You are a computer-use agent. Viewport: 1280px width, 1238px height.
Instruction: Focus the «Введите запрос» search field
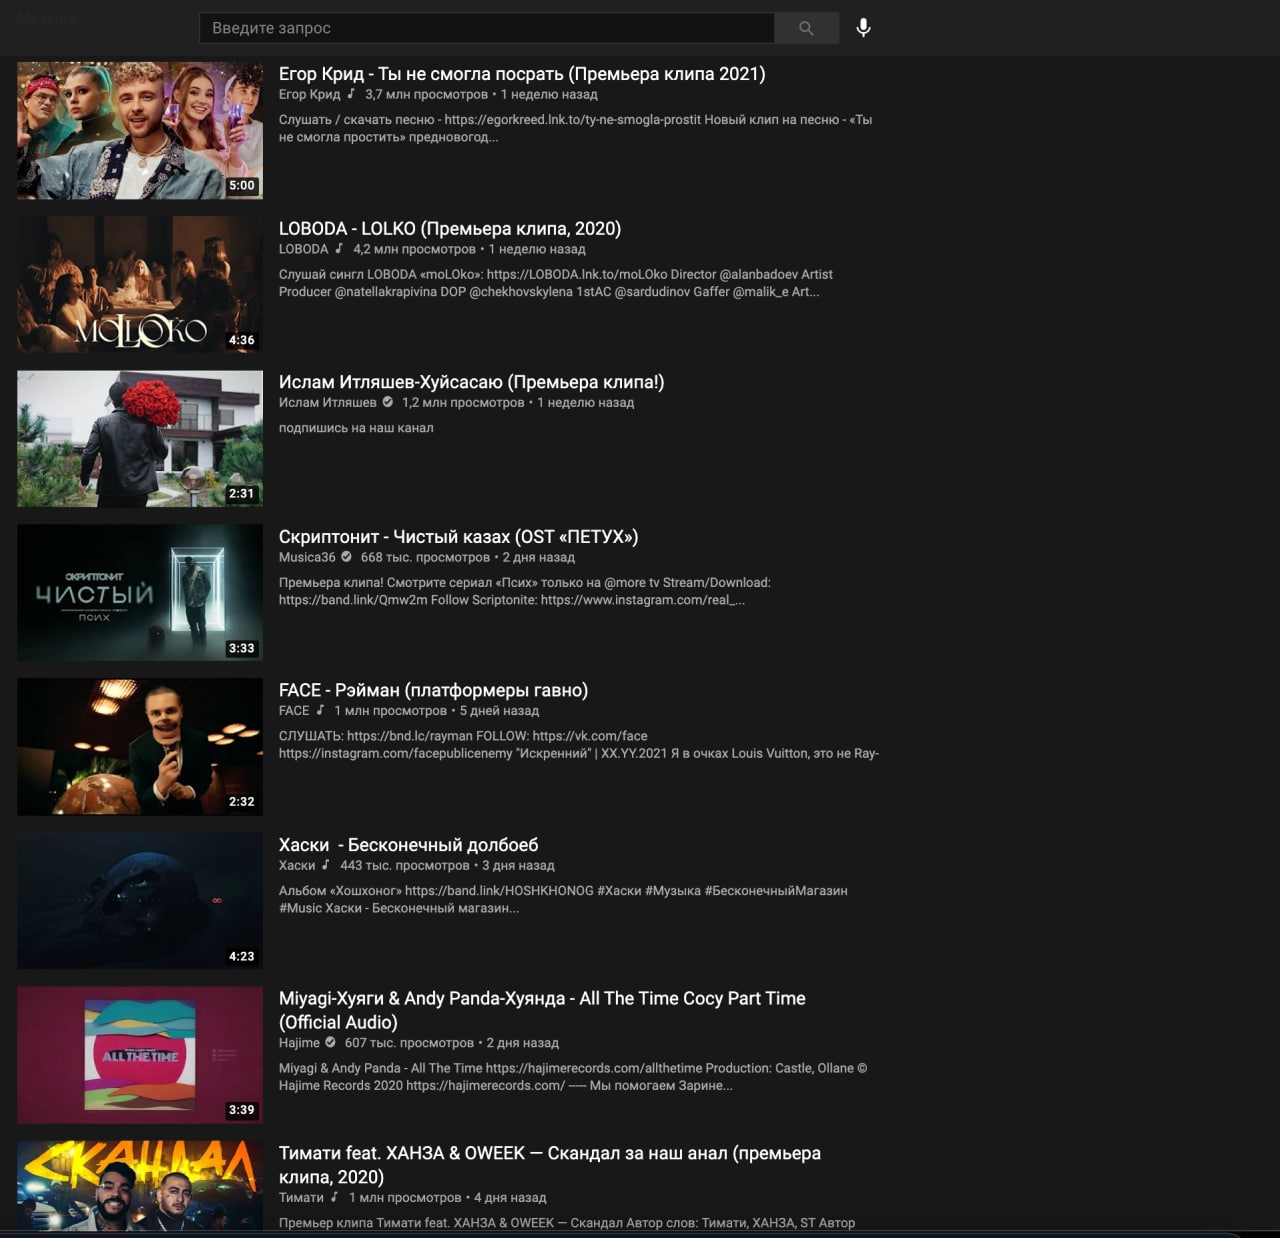pos(487,28)
